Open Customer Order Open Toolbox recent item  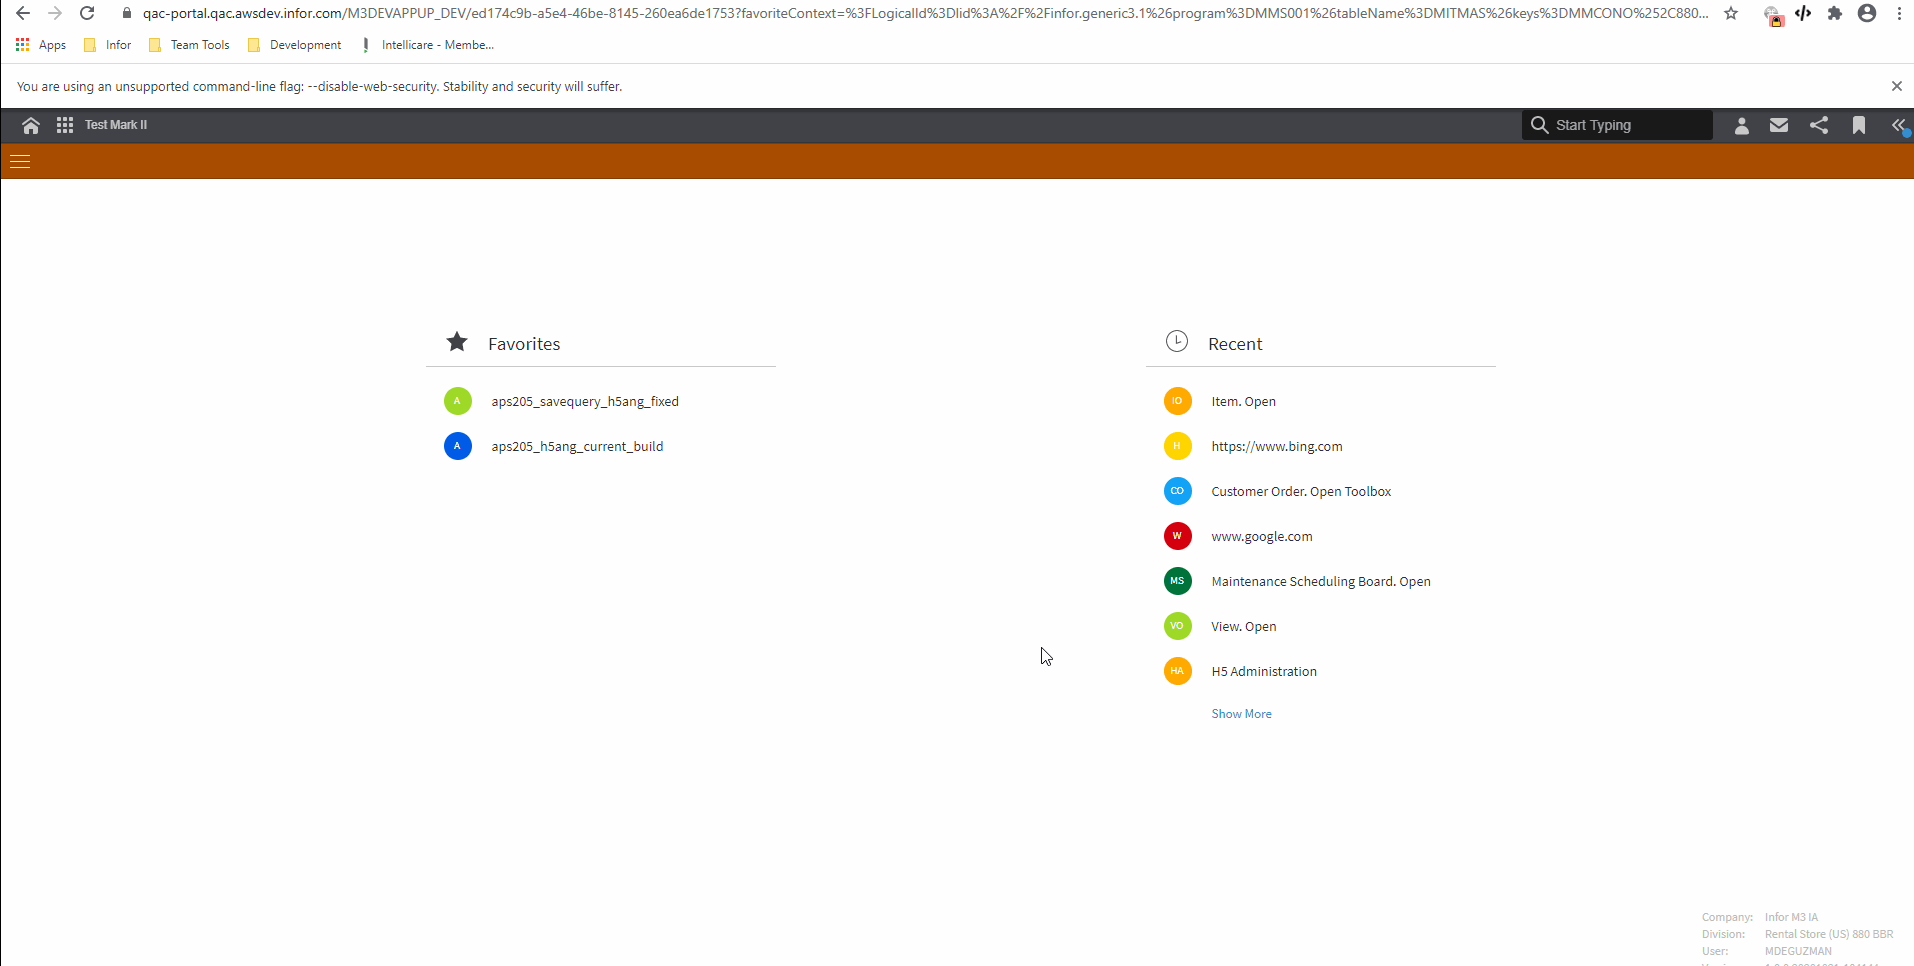[x=1300, y=491]
